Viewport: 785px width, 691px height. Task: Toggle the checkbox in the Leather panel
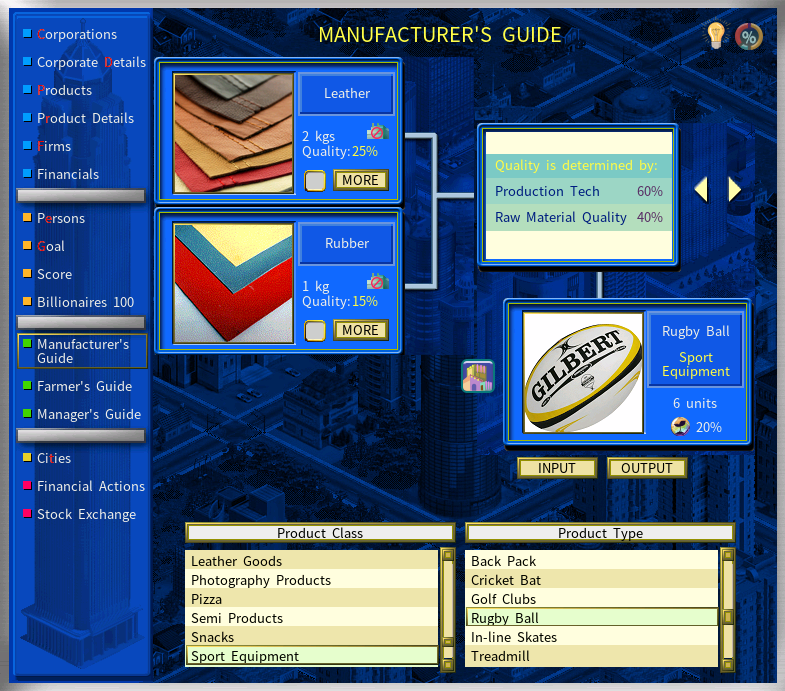[315, 181]
